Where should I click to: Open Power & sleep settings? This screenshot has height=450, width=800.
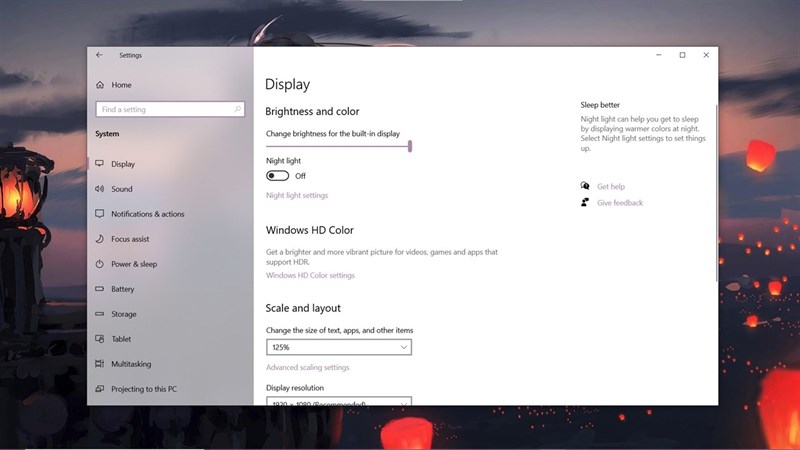(x=134, y=264)
